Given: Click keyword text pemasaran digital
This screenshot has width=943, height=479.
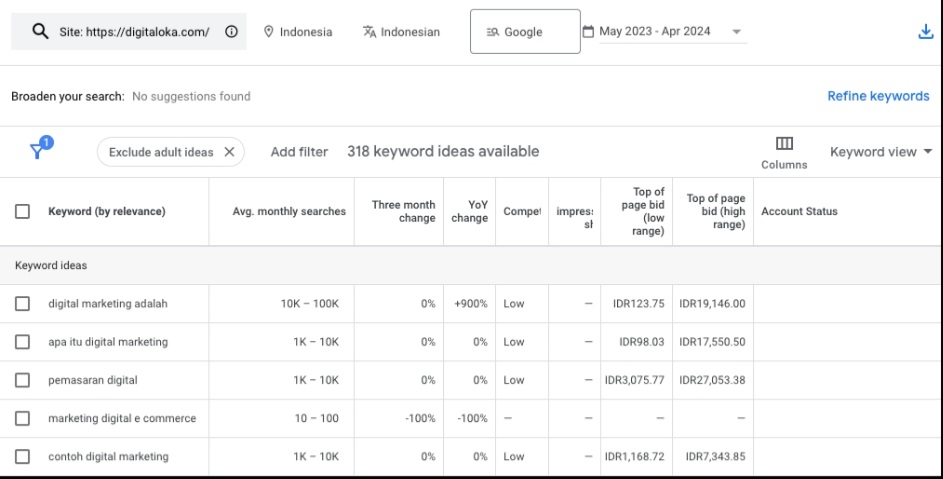Looking at the screenshot, I should click(x=93, y=380).
